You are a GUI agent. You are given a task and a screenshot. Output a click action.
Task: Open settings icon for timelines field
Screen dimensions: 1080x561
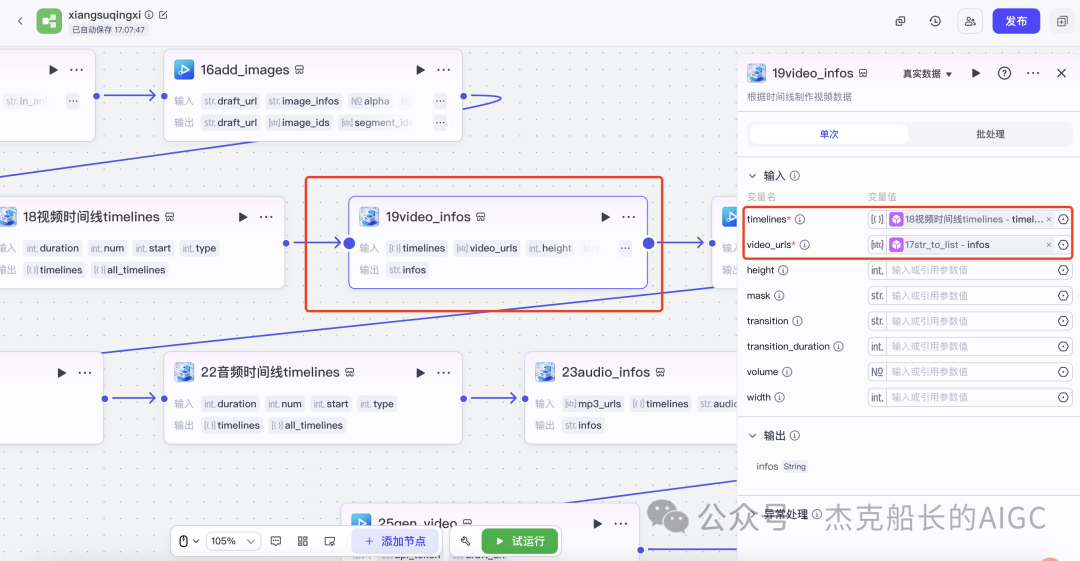pyautogui.click(x=1063, y=219)
